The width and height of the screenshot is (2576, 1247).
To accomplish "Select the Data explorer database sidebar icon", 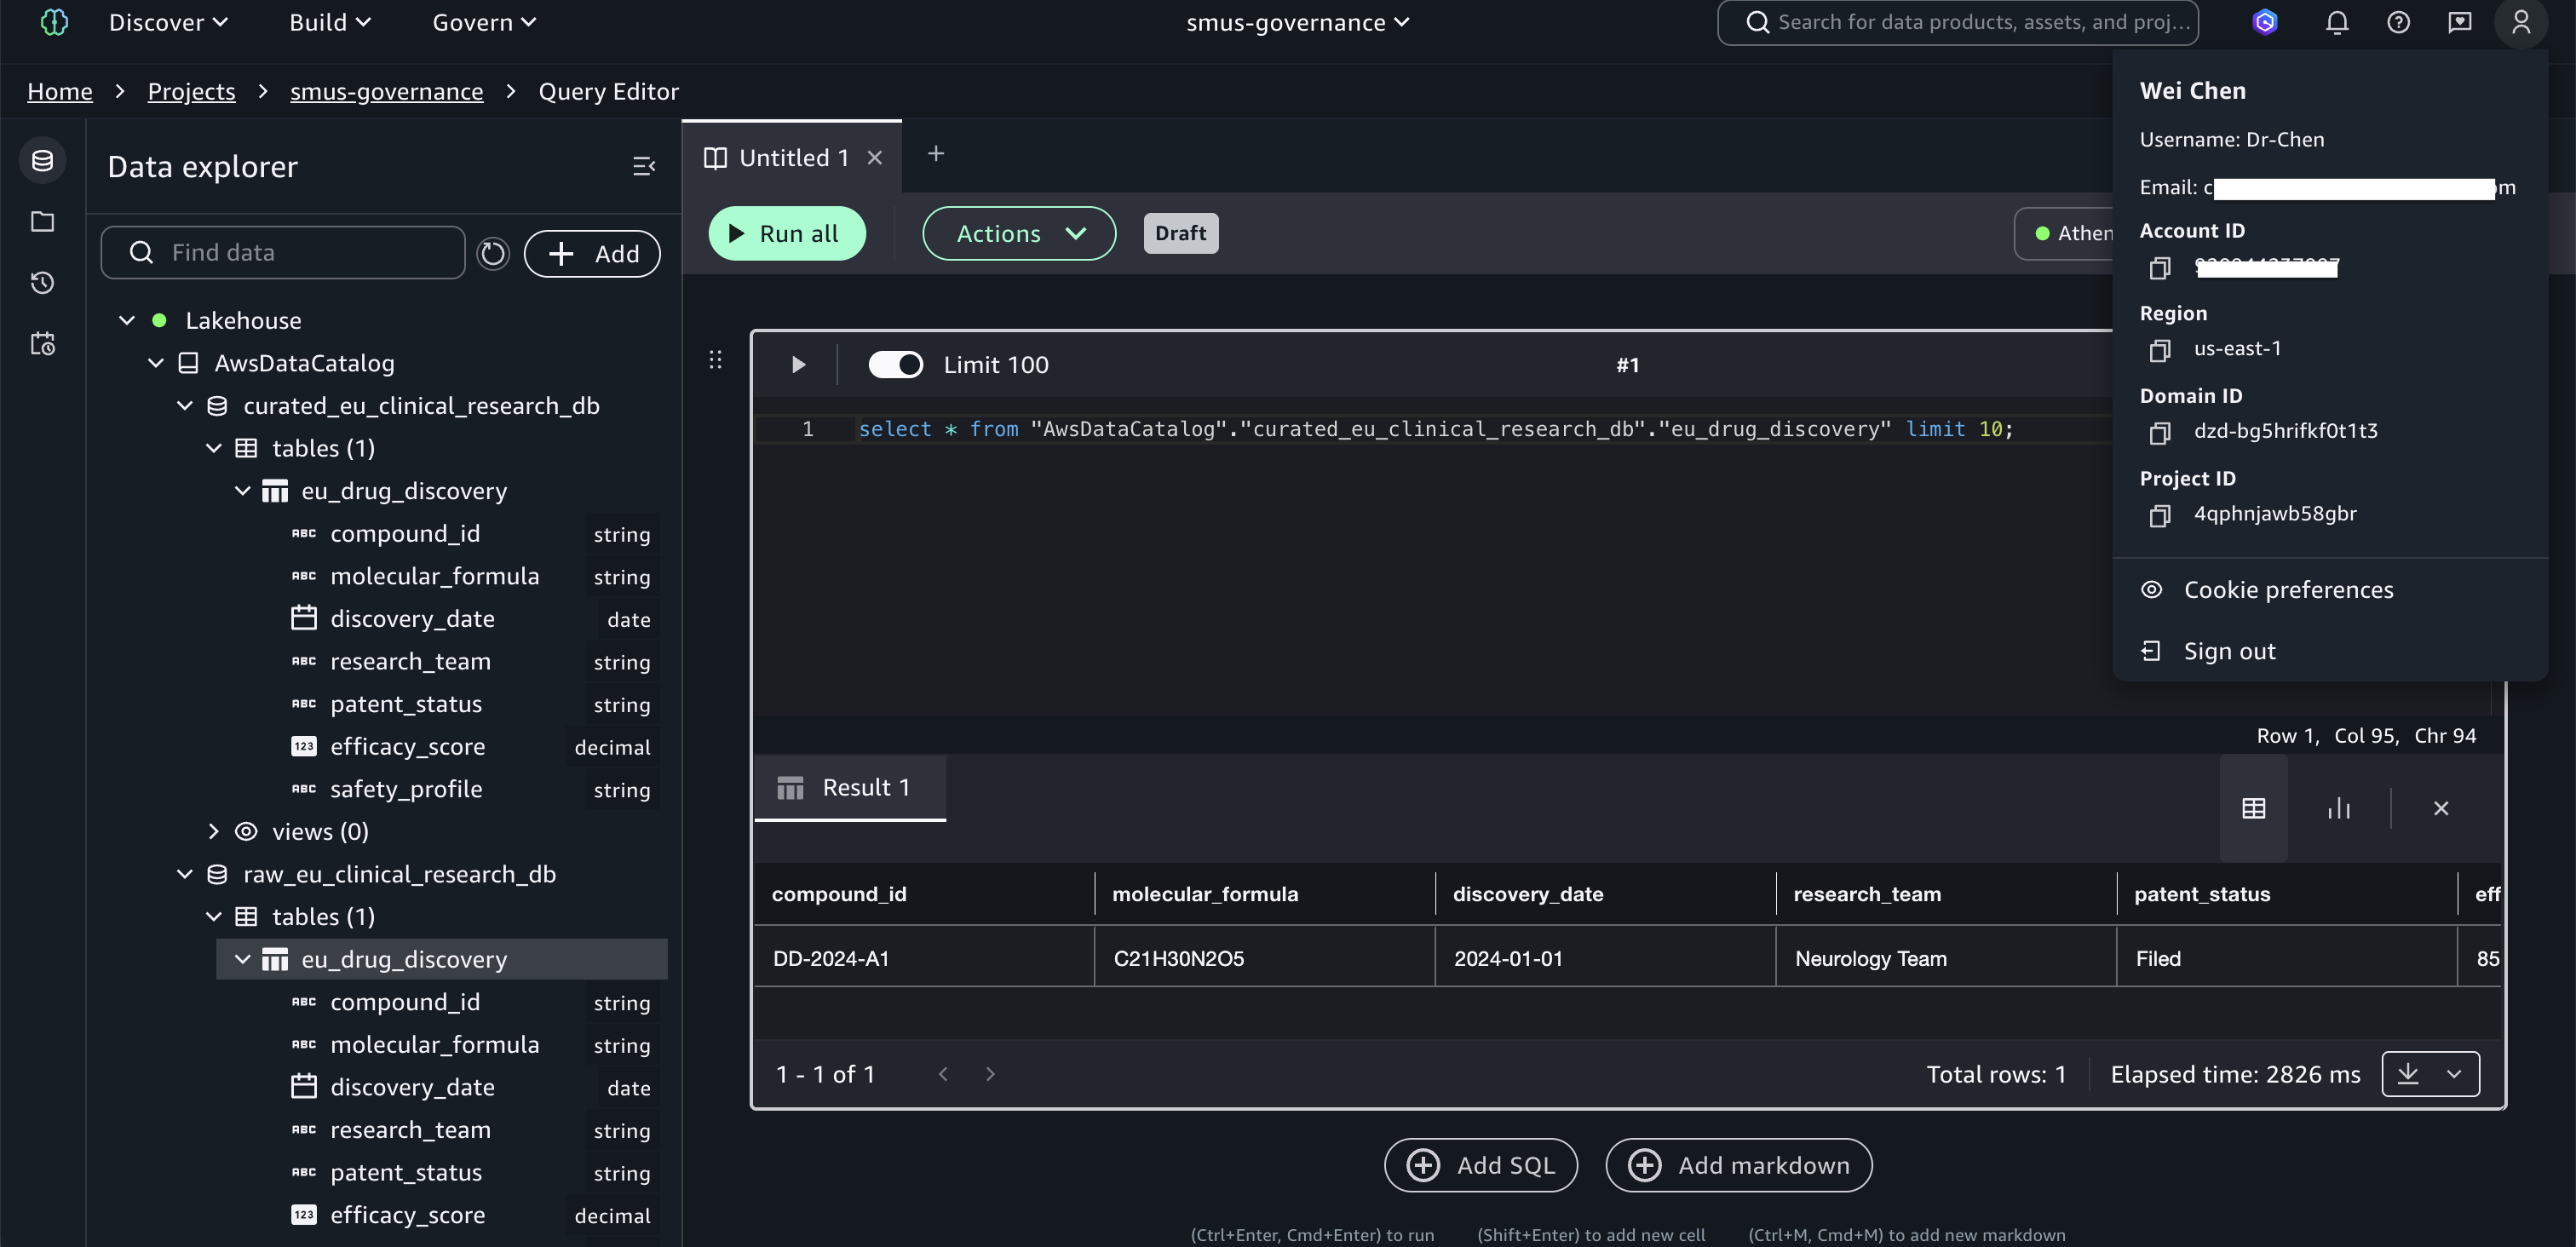I will [42, 160].
